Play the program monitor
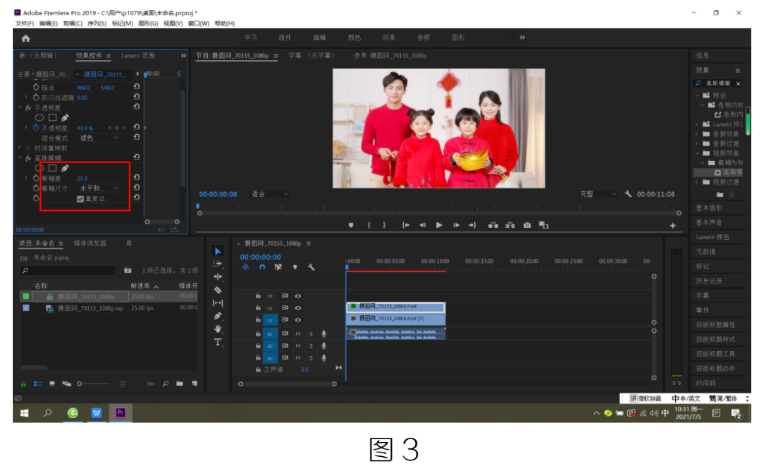 tap(439, 225)
